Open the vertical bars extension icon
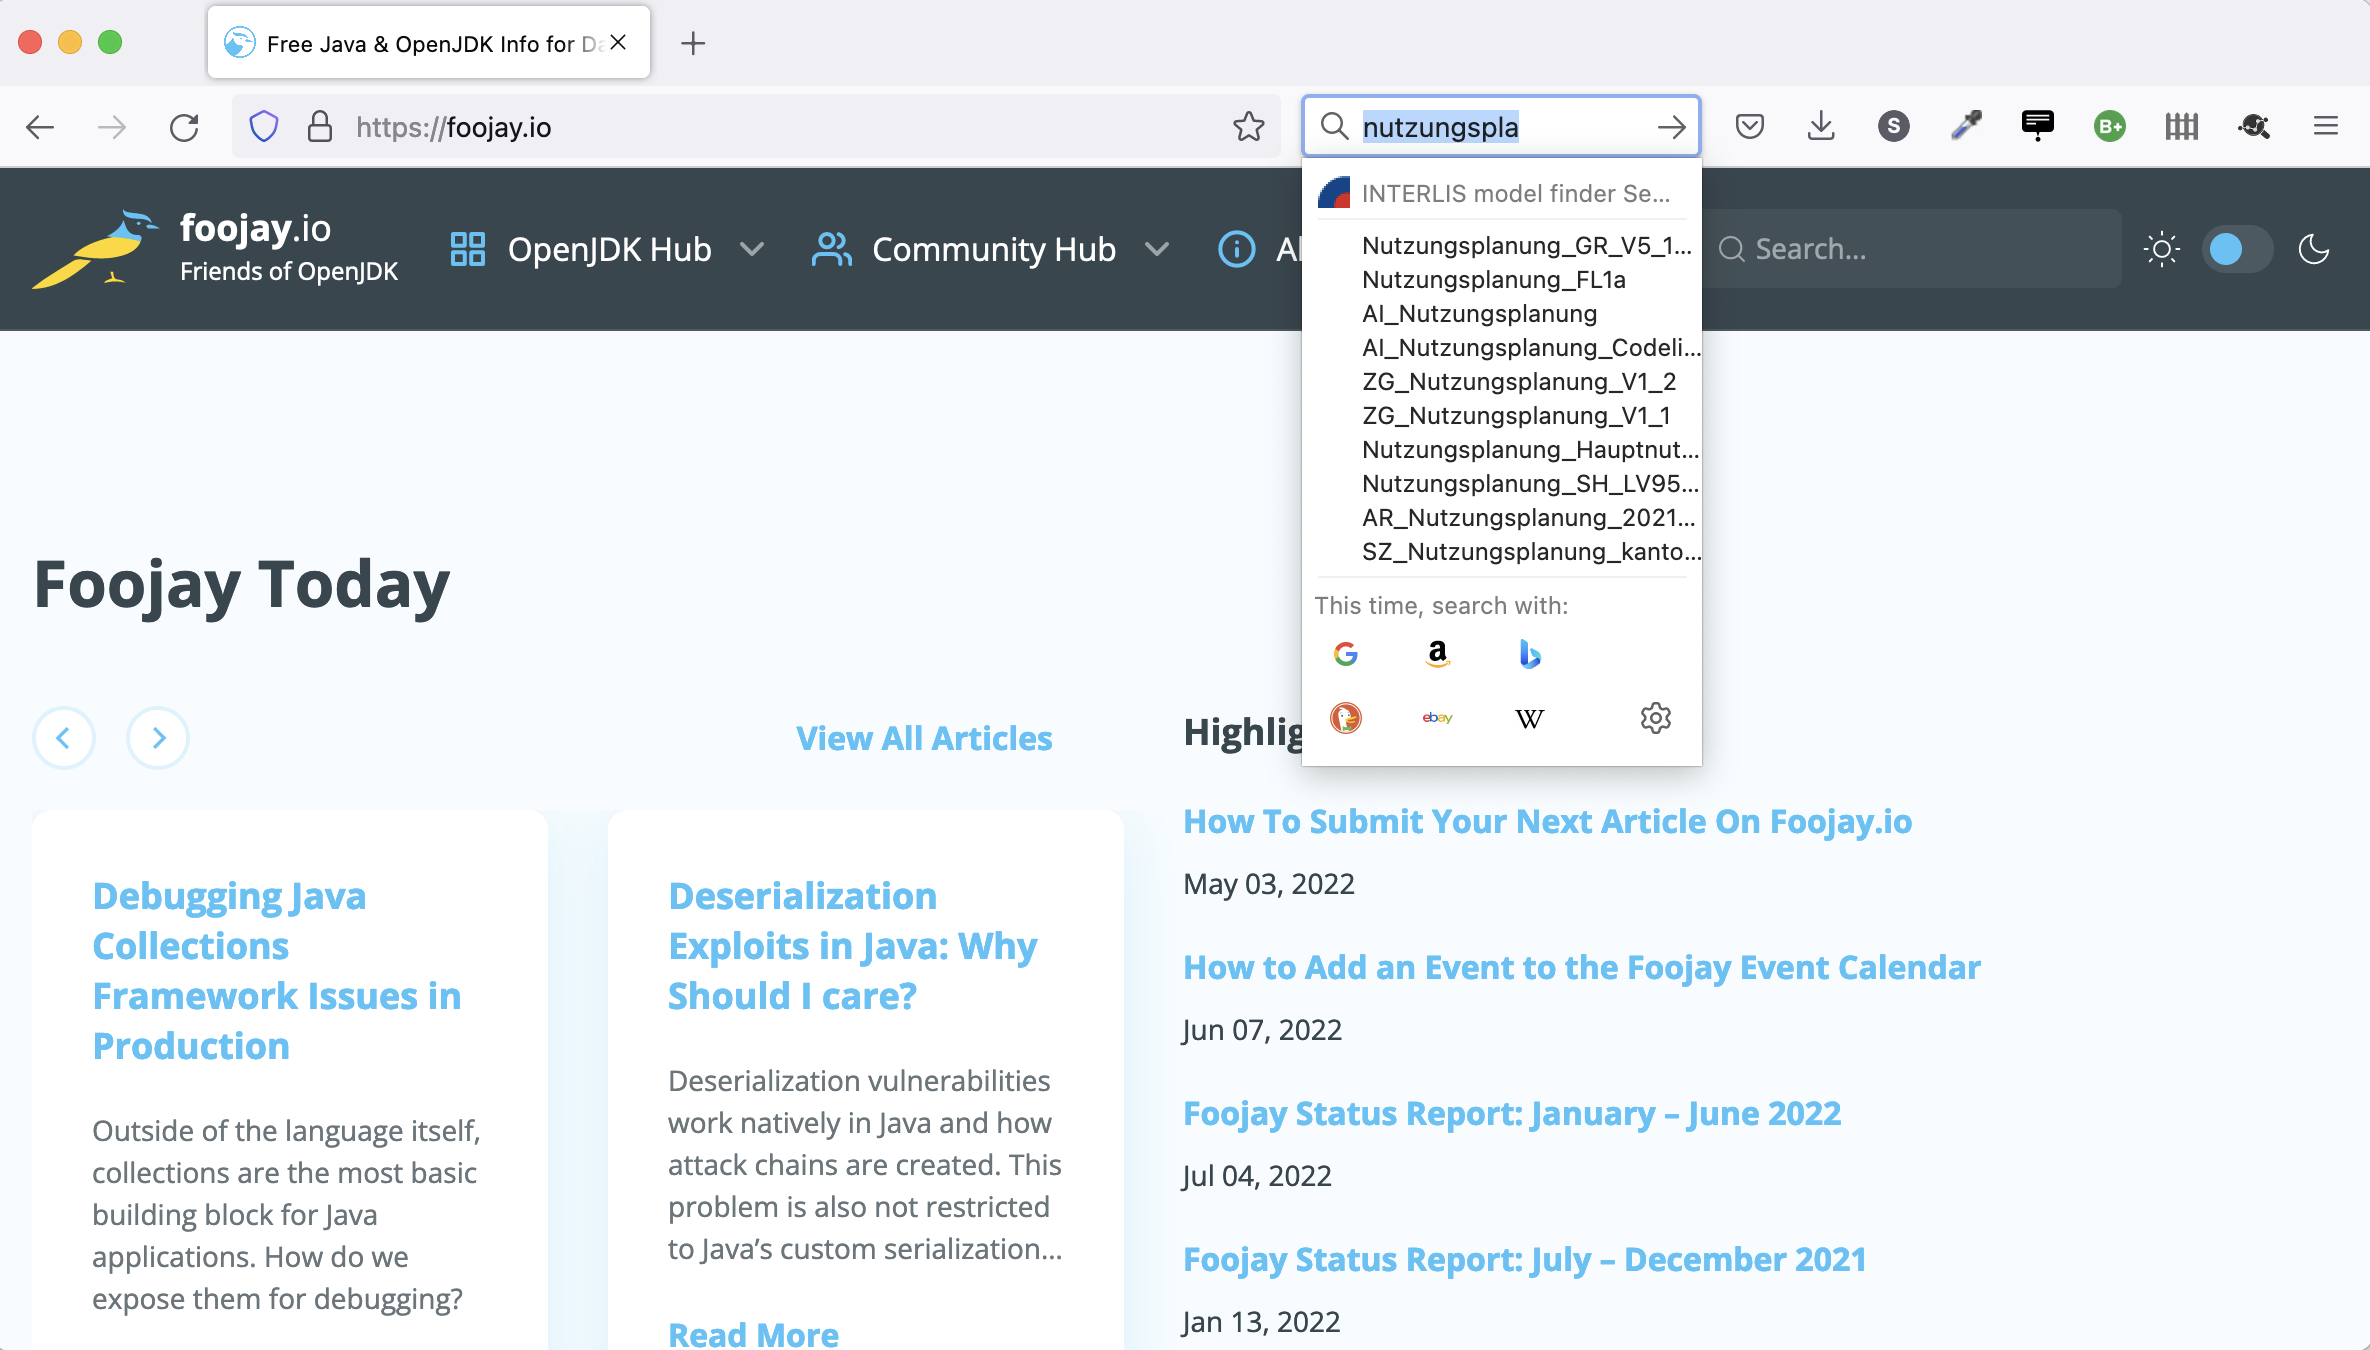Screen dimensions: 2370x1350 pyautogui.click(x=2181, y=126)
